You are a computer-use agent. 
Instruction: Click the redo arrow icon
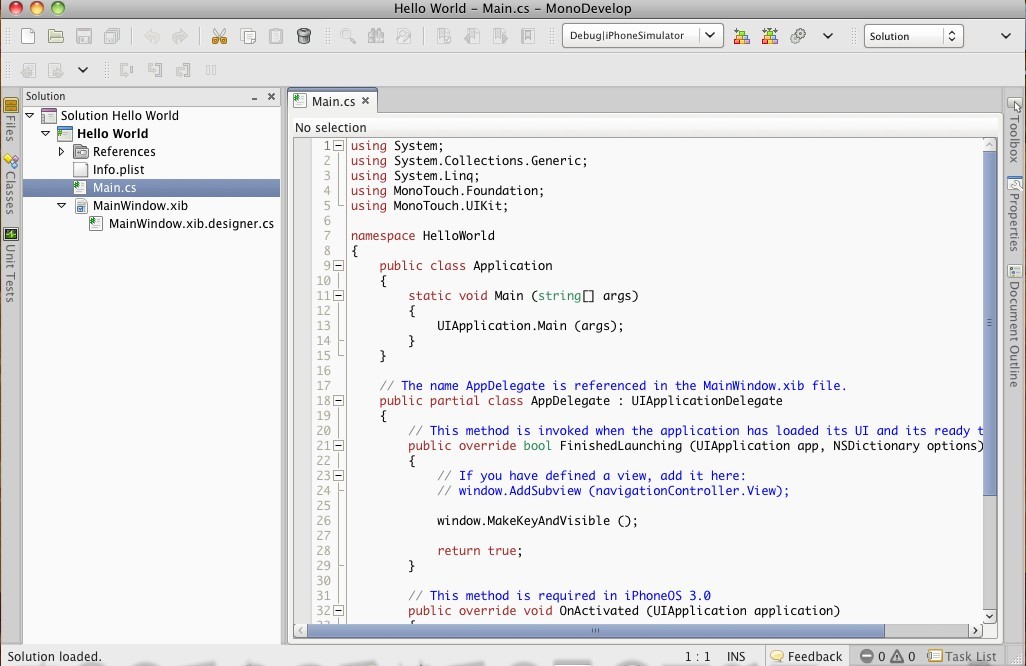click(180, 36)
